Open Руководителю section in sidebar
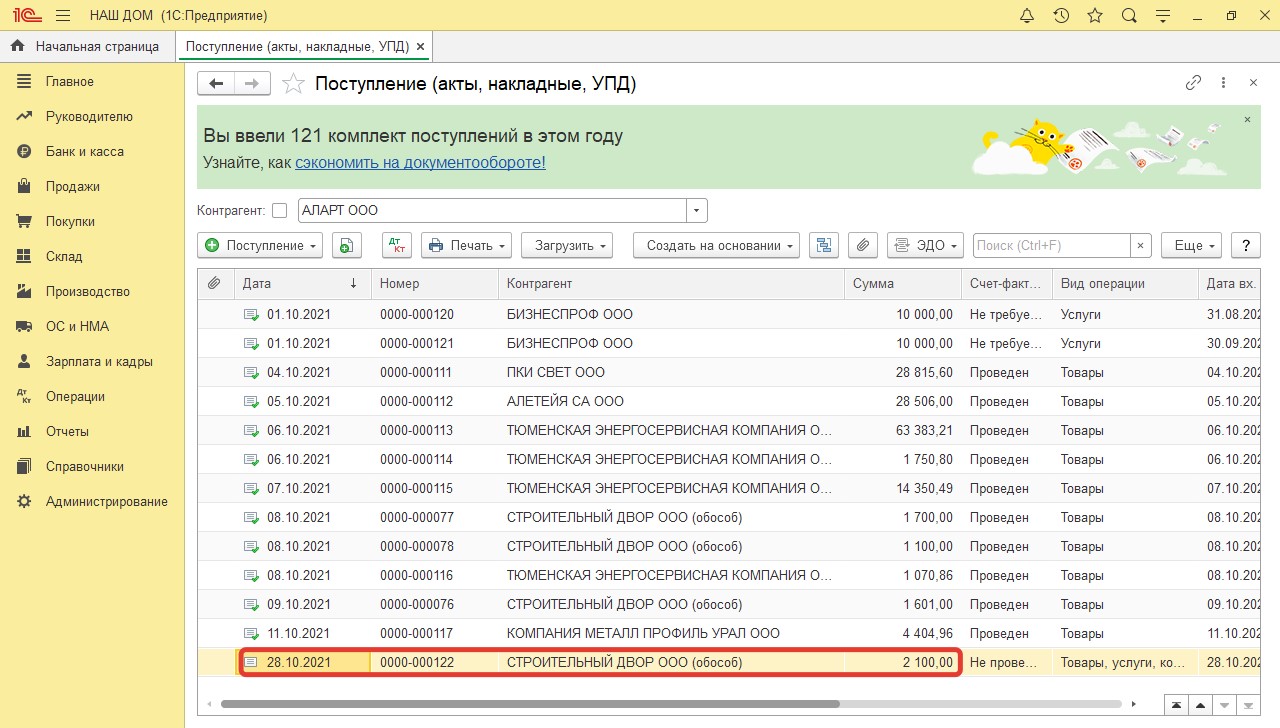 coord(89,117)
